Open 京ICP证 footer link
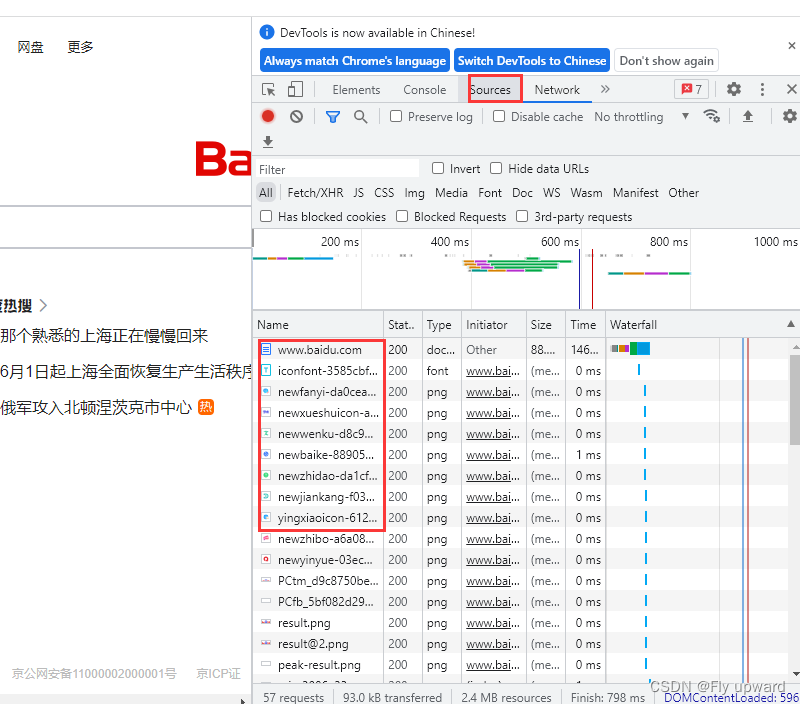 (x=218, y=673)
